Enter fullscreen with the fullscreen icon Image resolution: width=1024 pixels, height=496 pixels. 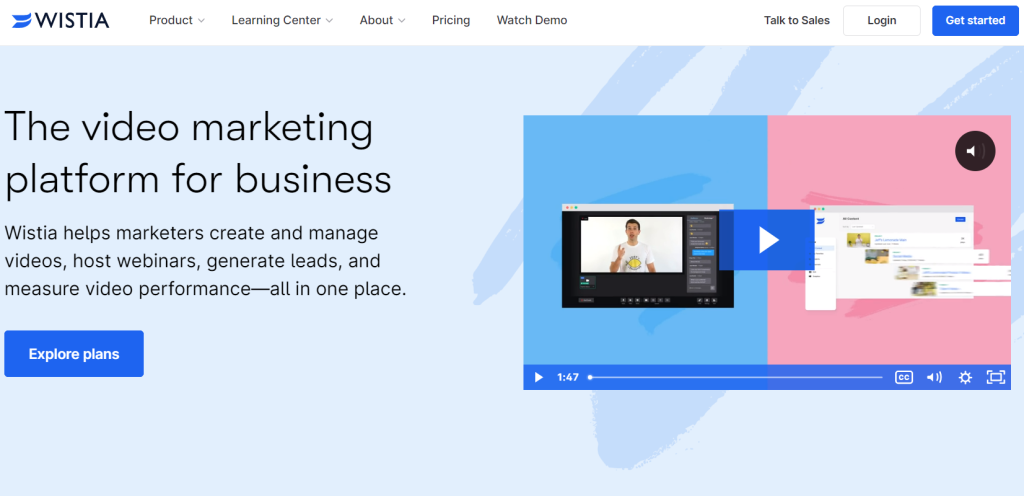pyautogui.click(x=995, y=377)
